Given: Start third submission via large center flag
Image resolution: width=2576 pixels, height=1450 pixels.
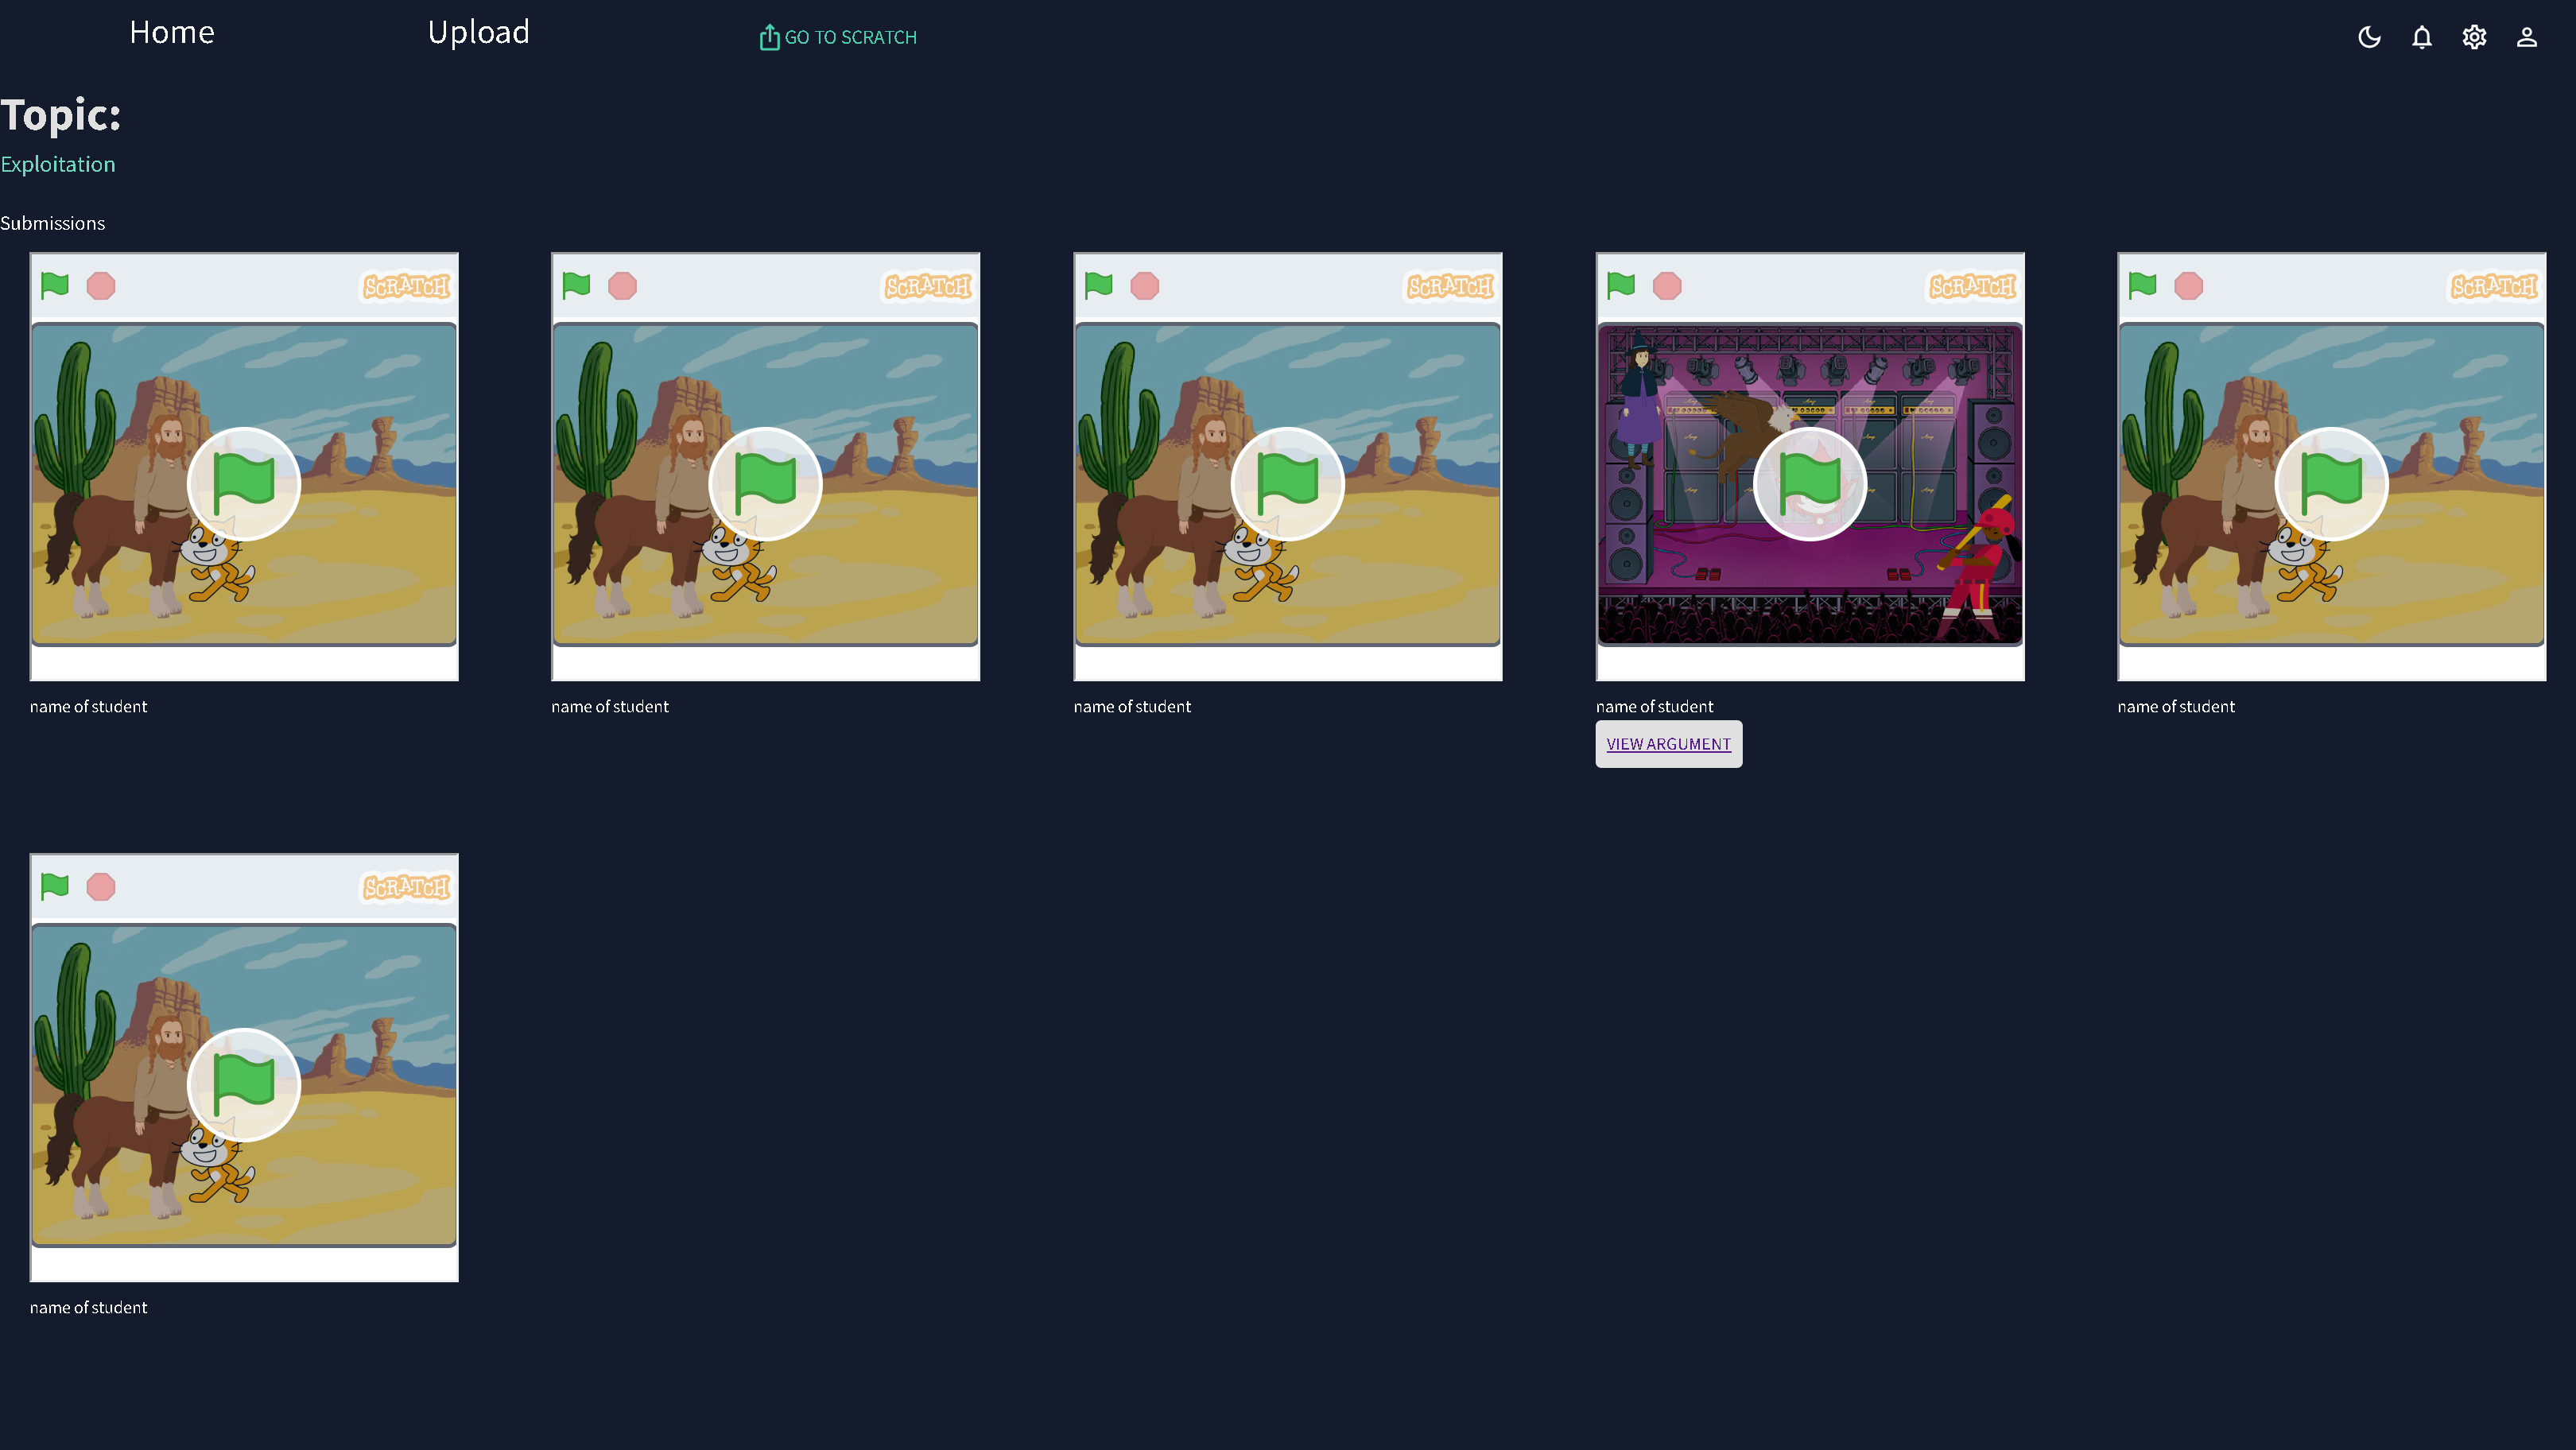Looking at the screenshot, I should [1287, 484].
